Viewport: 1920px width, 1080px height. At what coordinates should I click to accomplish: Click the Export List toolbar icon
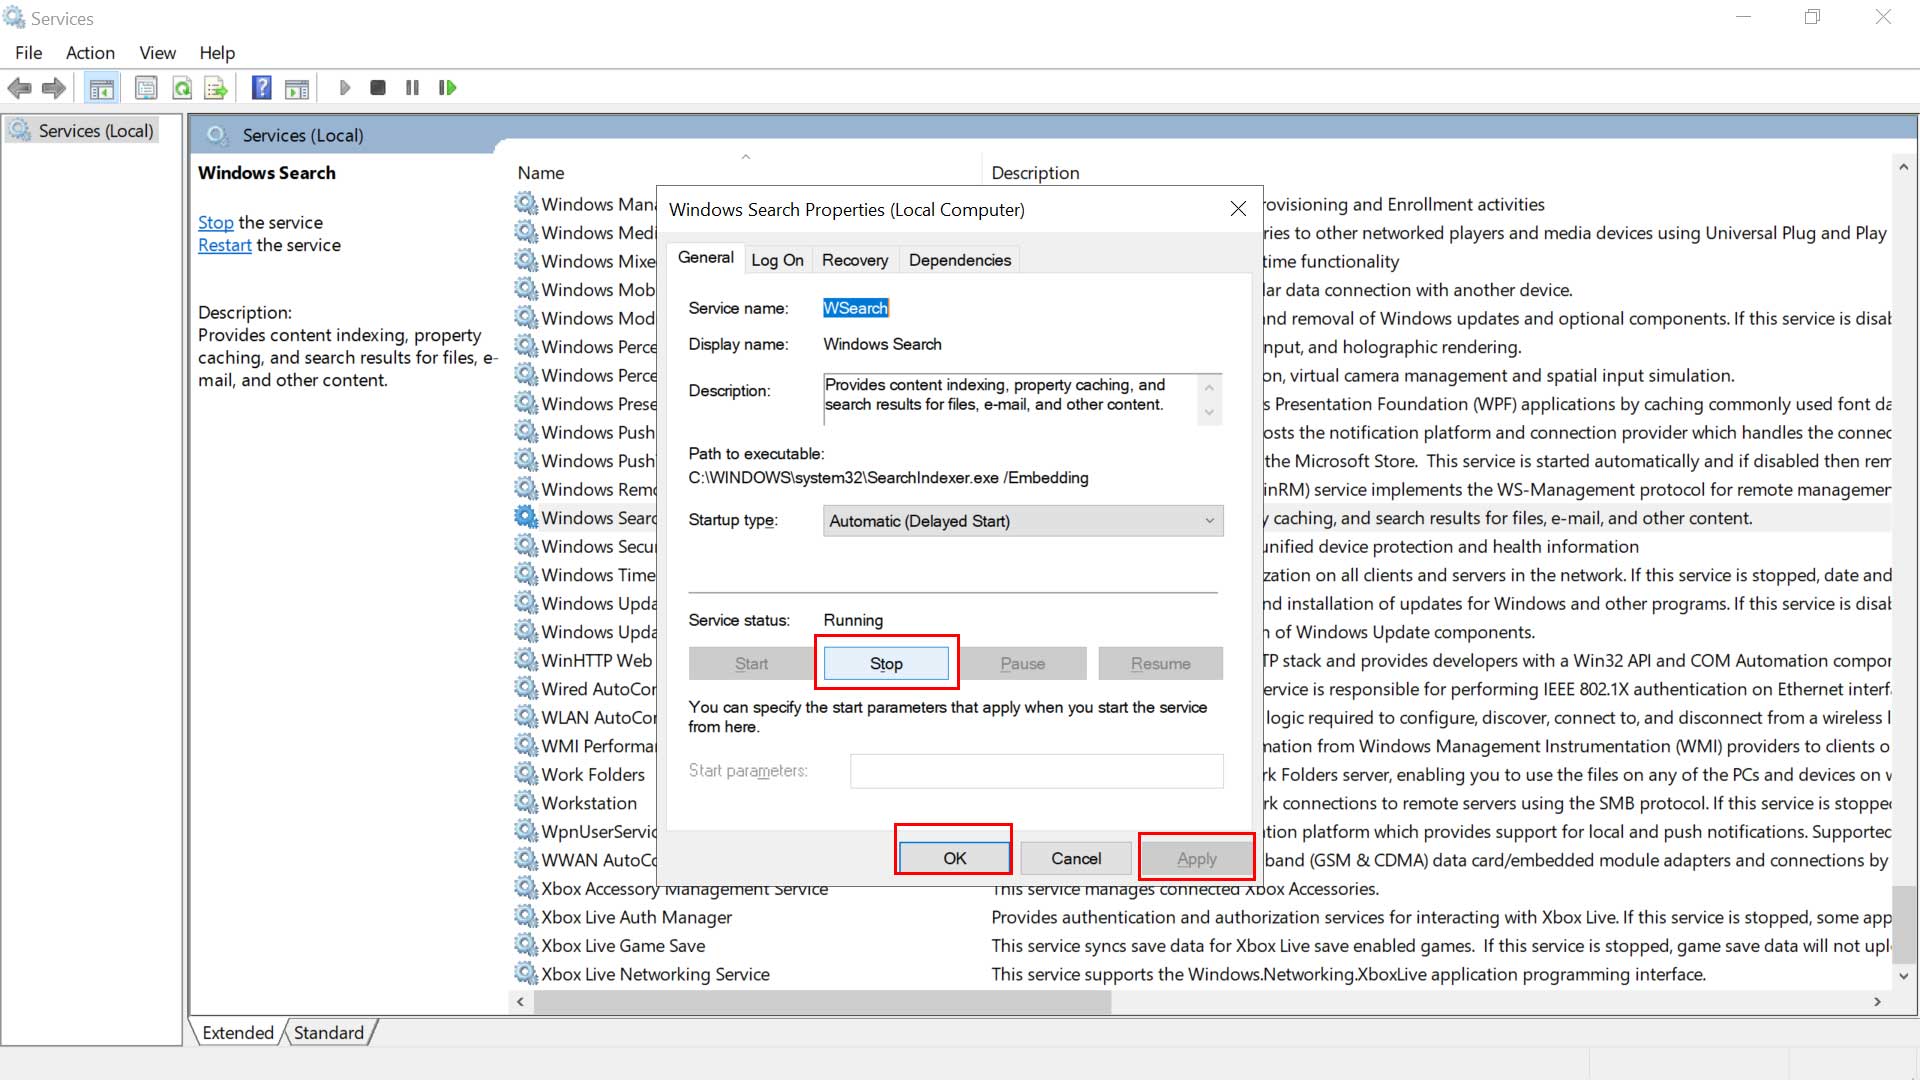[x=216, y=87]
